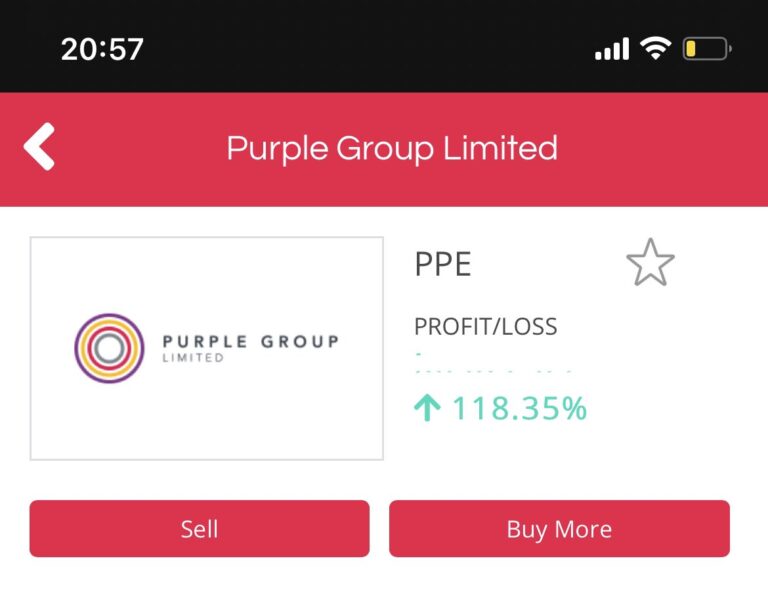Image resolution: width=768 pixels, height=590 pixels.
Task: Tap the Wi-Fi status icon
Action: (x=656, y=48)
